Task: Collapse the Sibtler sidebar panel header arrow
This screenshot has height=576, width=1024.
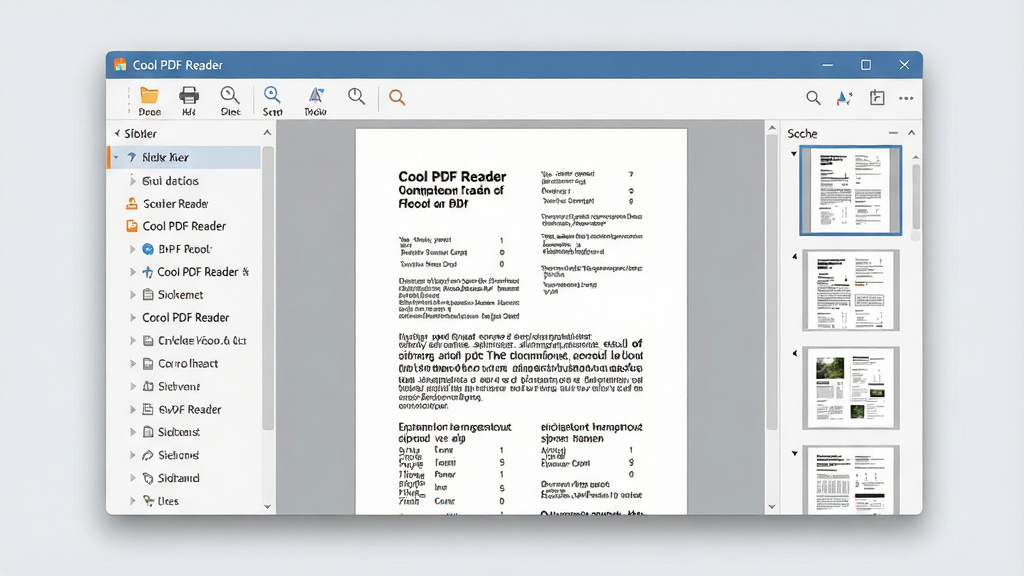Action: click(x=117, y=133)
